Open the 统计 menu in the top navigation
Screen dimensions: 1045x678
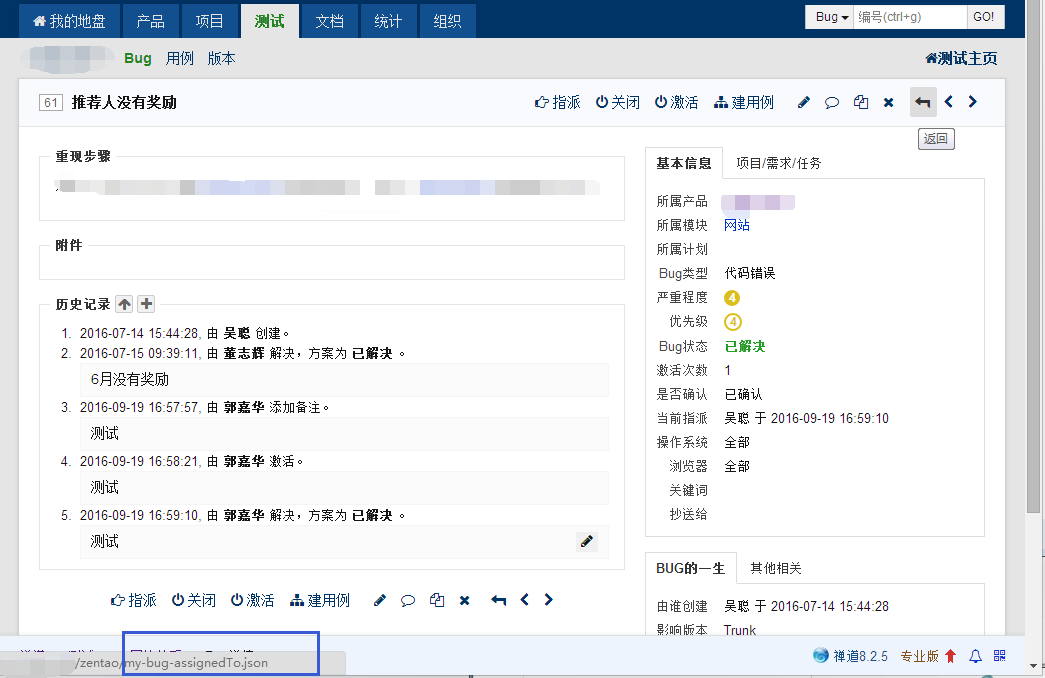tap(388, 21)
